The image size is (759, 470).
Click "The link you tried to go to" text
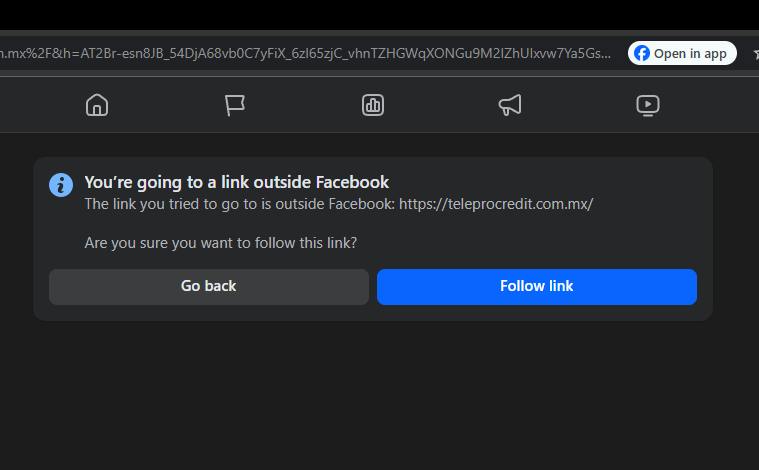240,204
